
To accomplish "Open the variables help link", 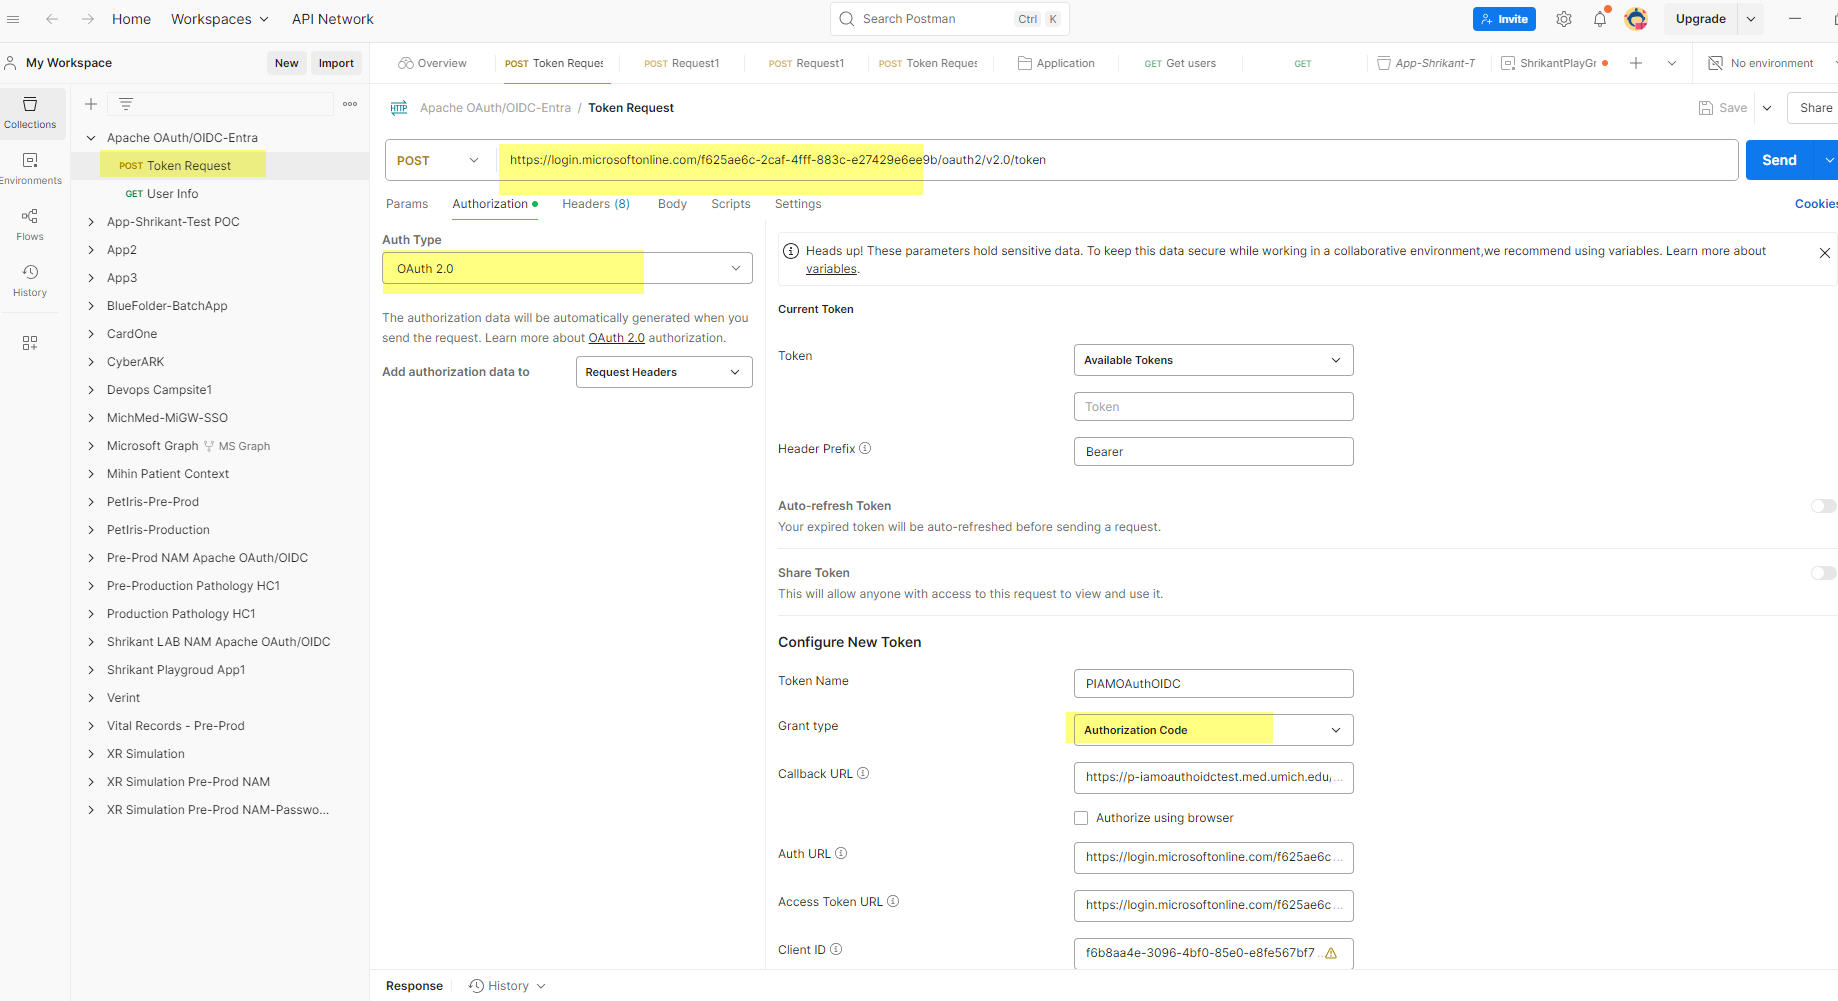I will pyautogui.click(x=831, y=268).
